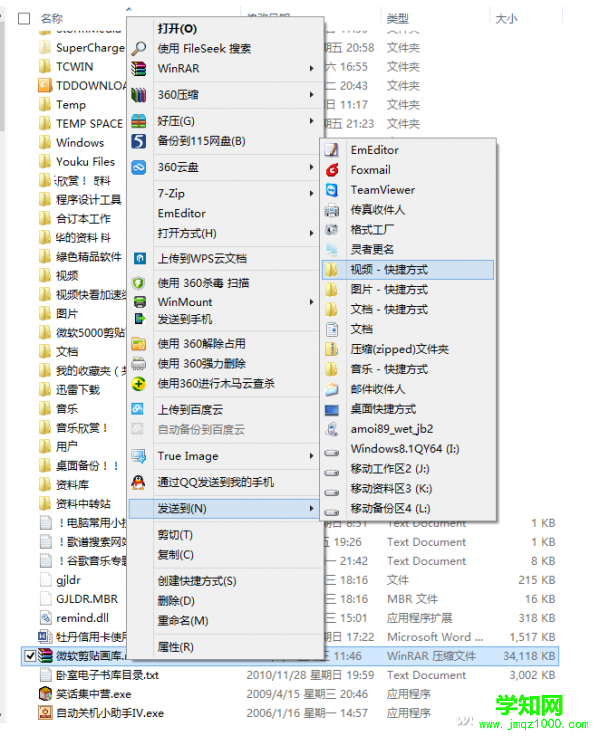Expand the WinMount submenu arrow

pos(311,302)
